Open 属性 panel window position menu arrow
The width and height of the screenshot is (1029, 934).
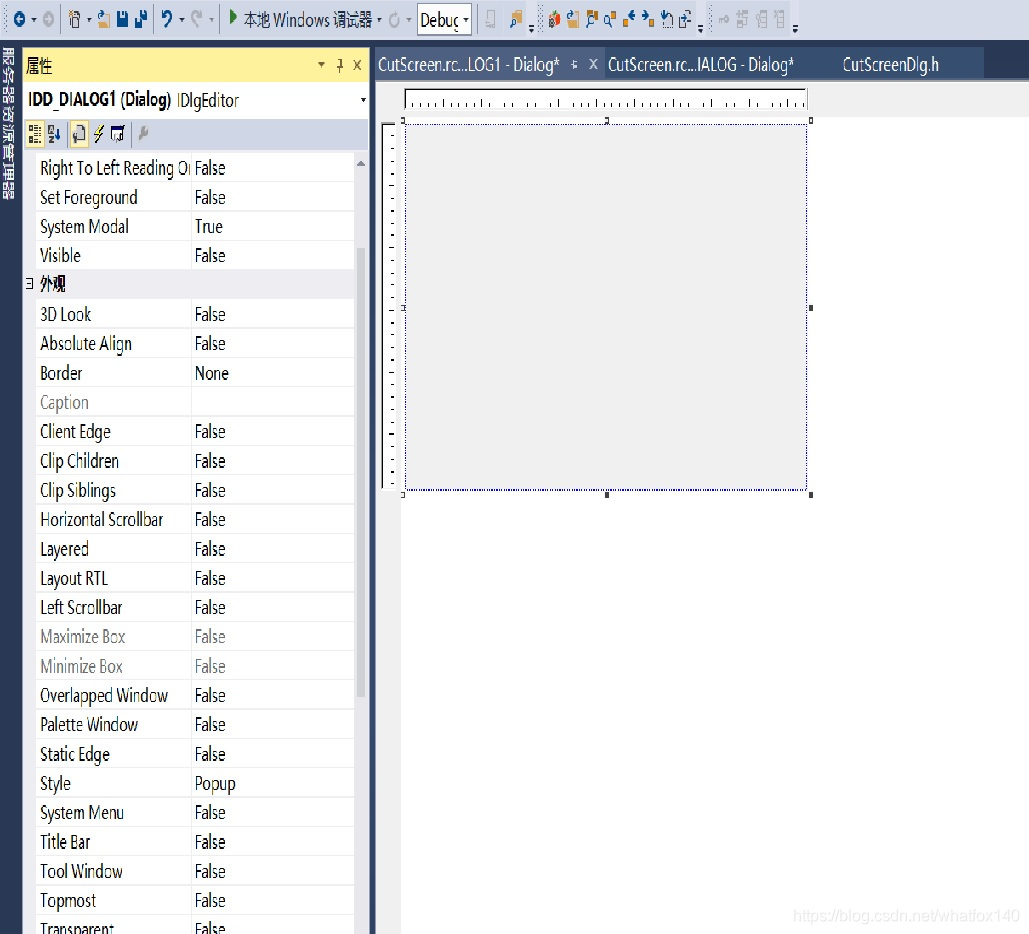[x=322, y=65]
